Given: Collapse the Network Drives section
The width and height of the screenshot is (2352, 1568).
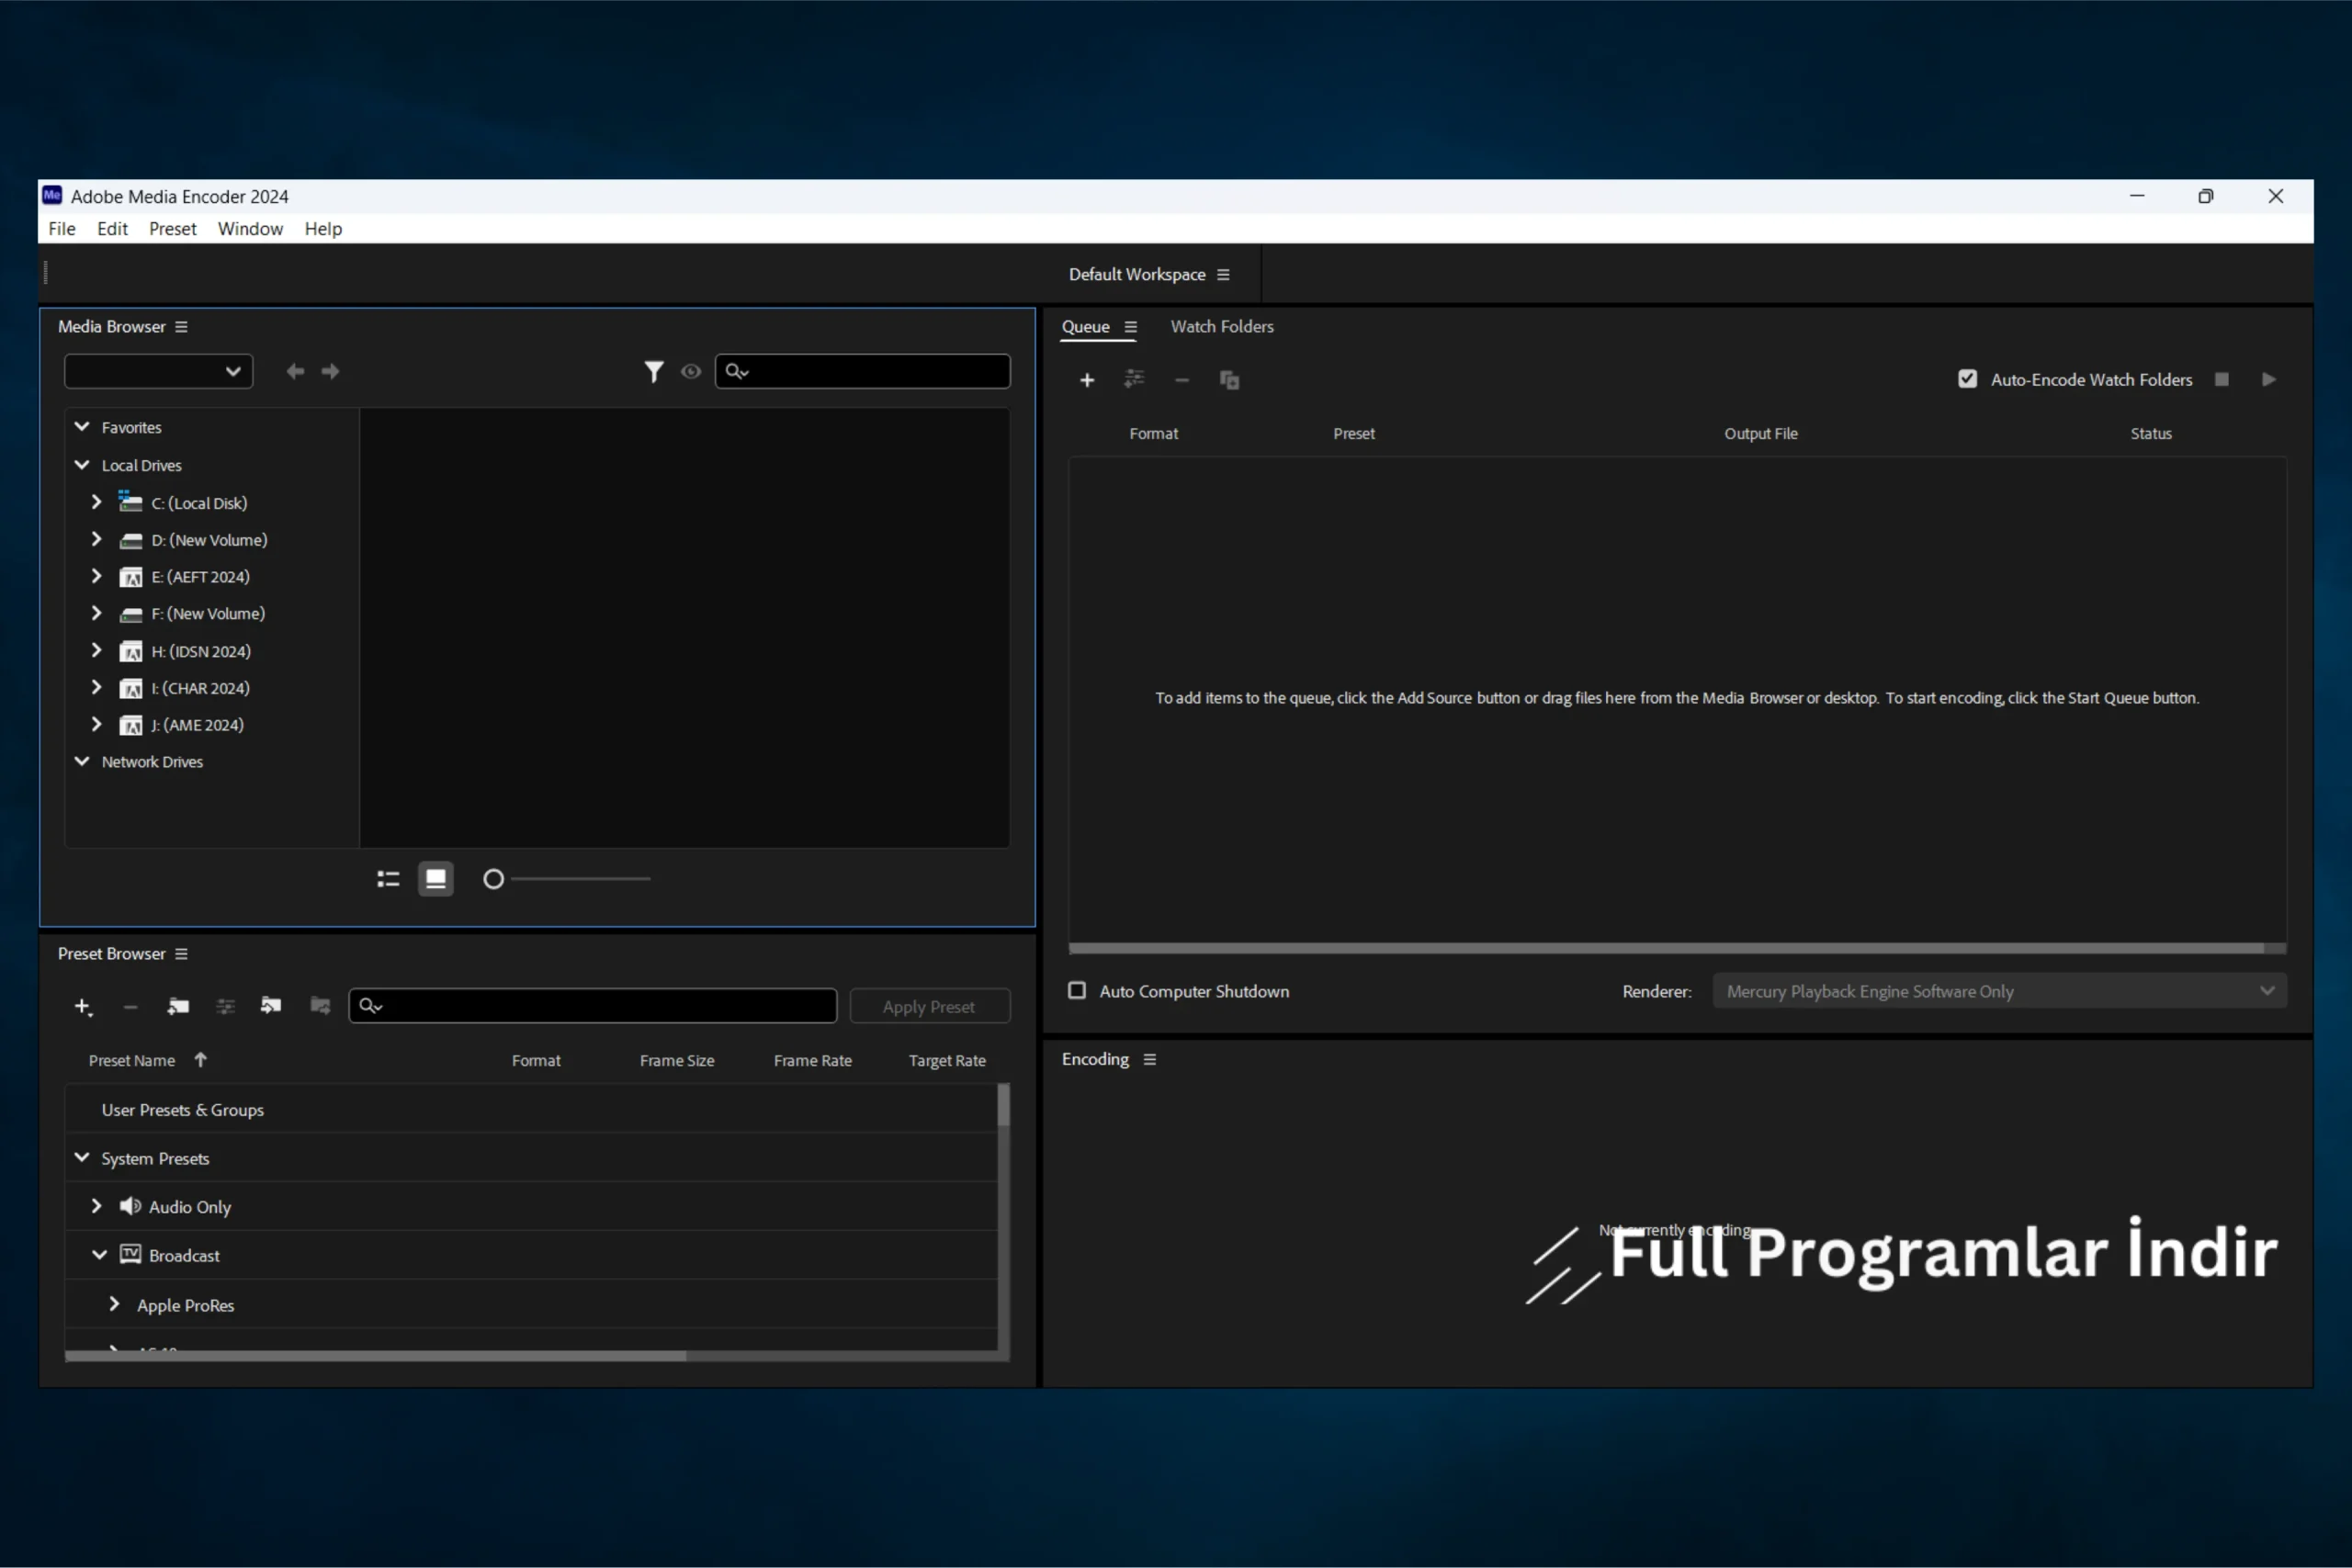Looking at the screenshot, I should 82,761.
